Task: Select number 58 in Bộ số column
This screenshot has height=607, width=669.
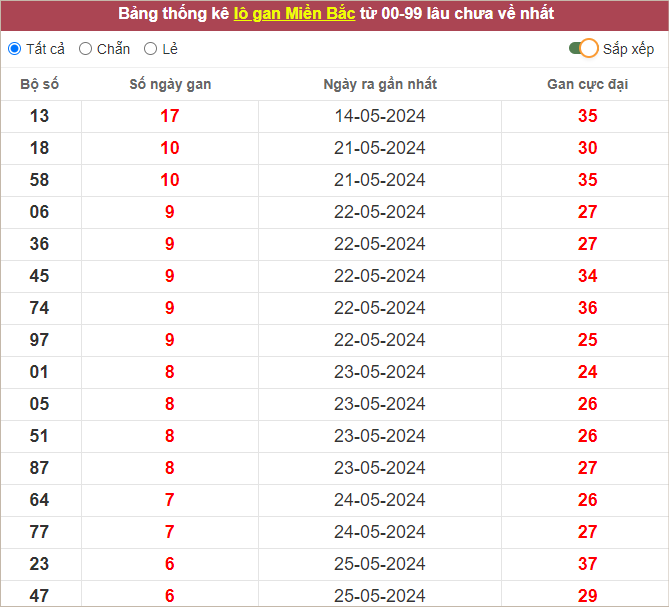Action: point(40,180)
